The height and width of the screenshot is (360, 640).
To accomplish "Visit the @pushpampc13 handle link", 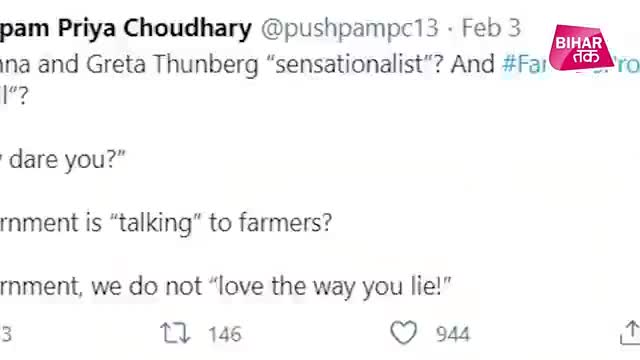I will point(350,29).
